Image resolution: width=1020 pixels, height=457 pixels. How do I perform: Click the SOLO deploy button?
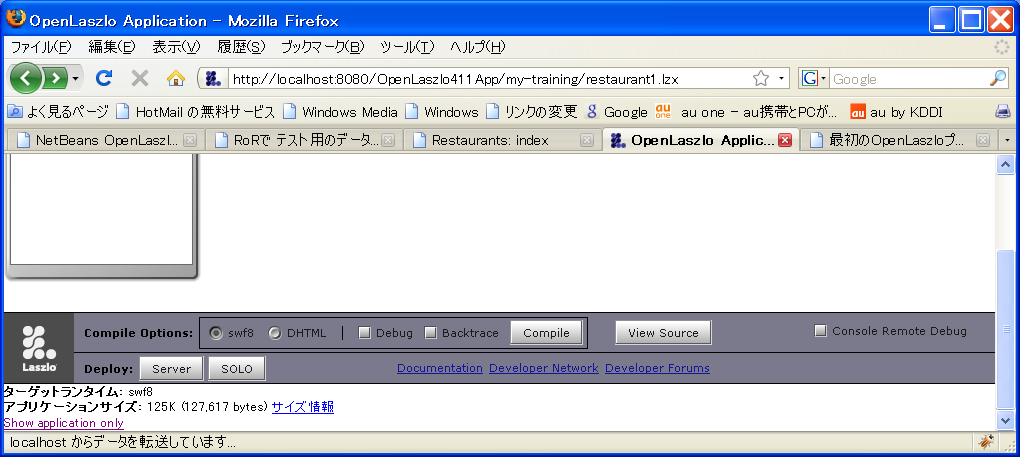(237, 369)
